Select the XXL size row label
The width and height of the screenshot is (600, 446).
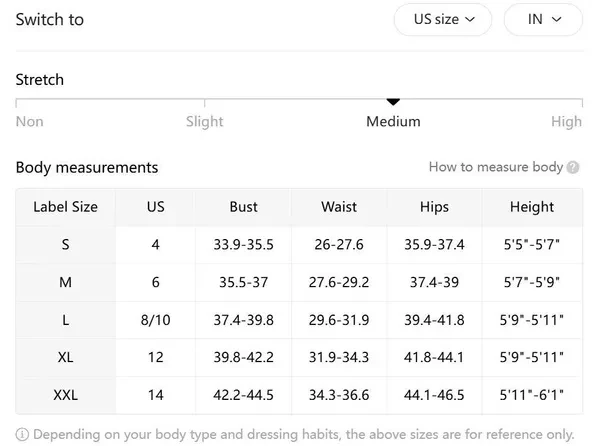coord(66,395)
